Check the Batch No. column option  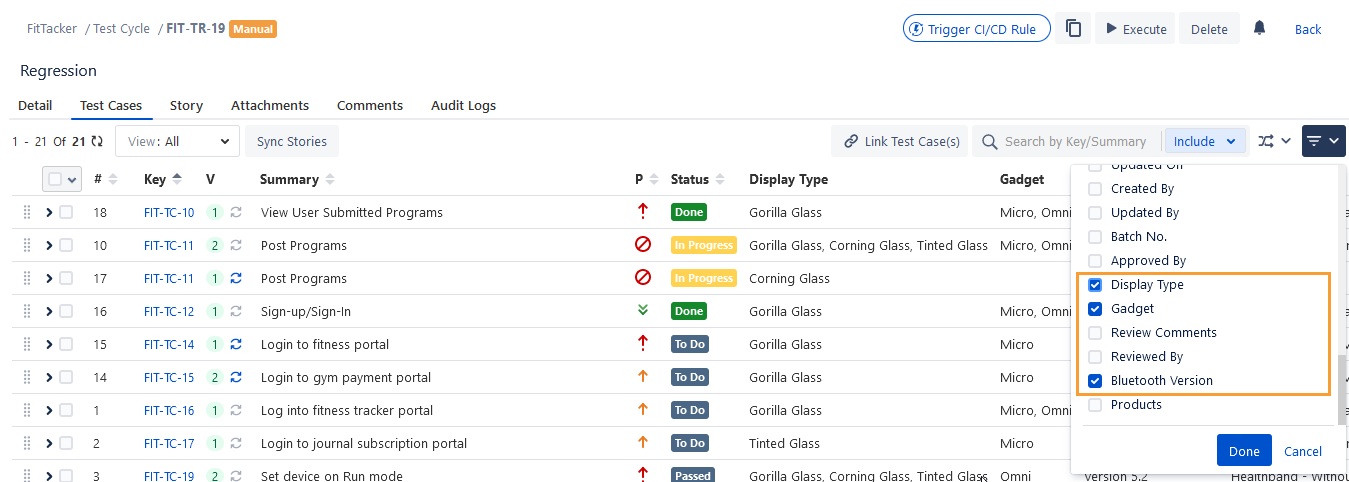coord(1095,237)
